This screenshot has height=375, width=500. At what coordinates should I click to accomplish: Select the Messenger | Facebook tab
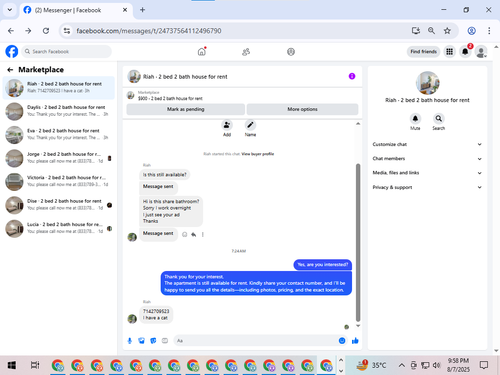click(x=75, y=10)
